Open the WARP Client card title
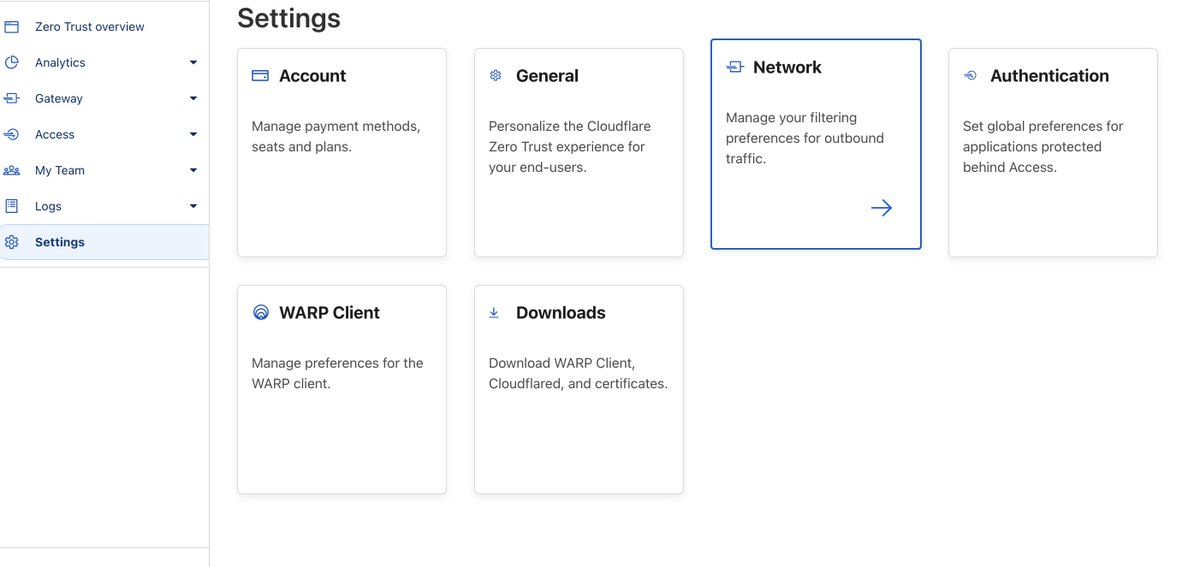The image size is (1200, 567). tap(329, 313)
